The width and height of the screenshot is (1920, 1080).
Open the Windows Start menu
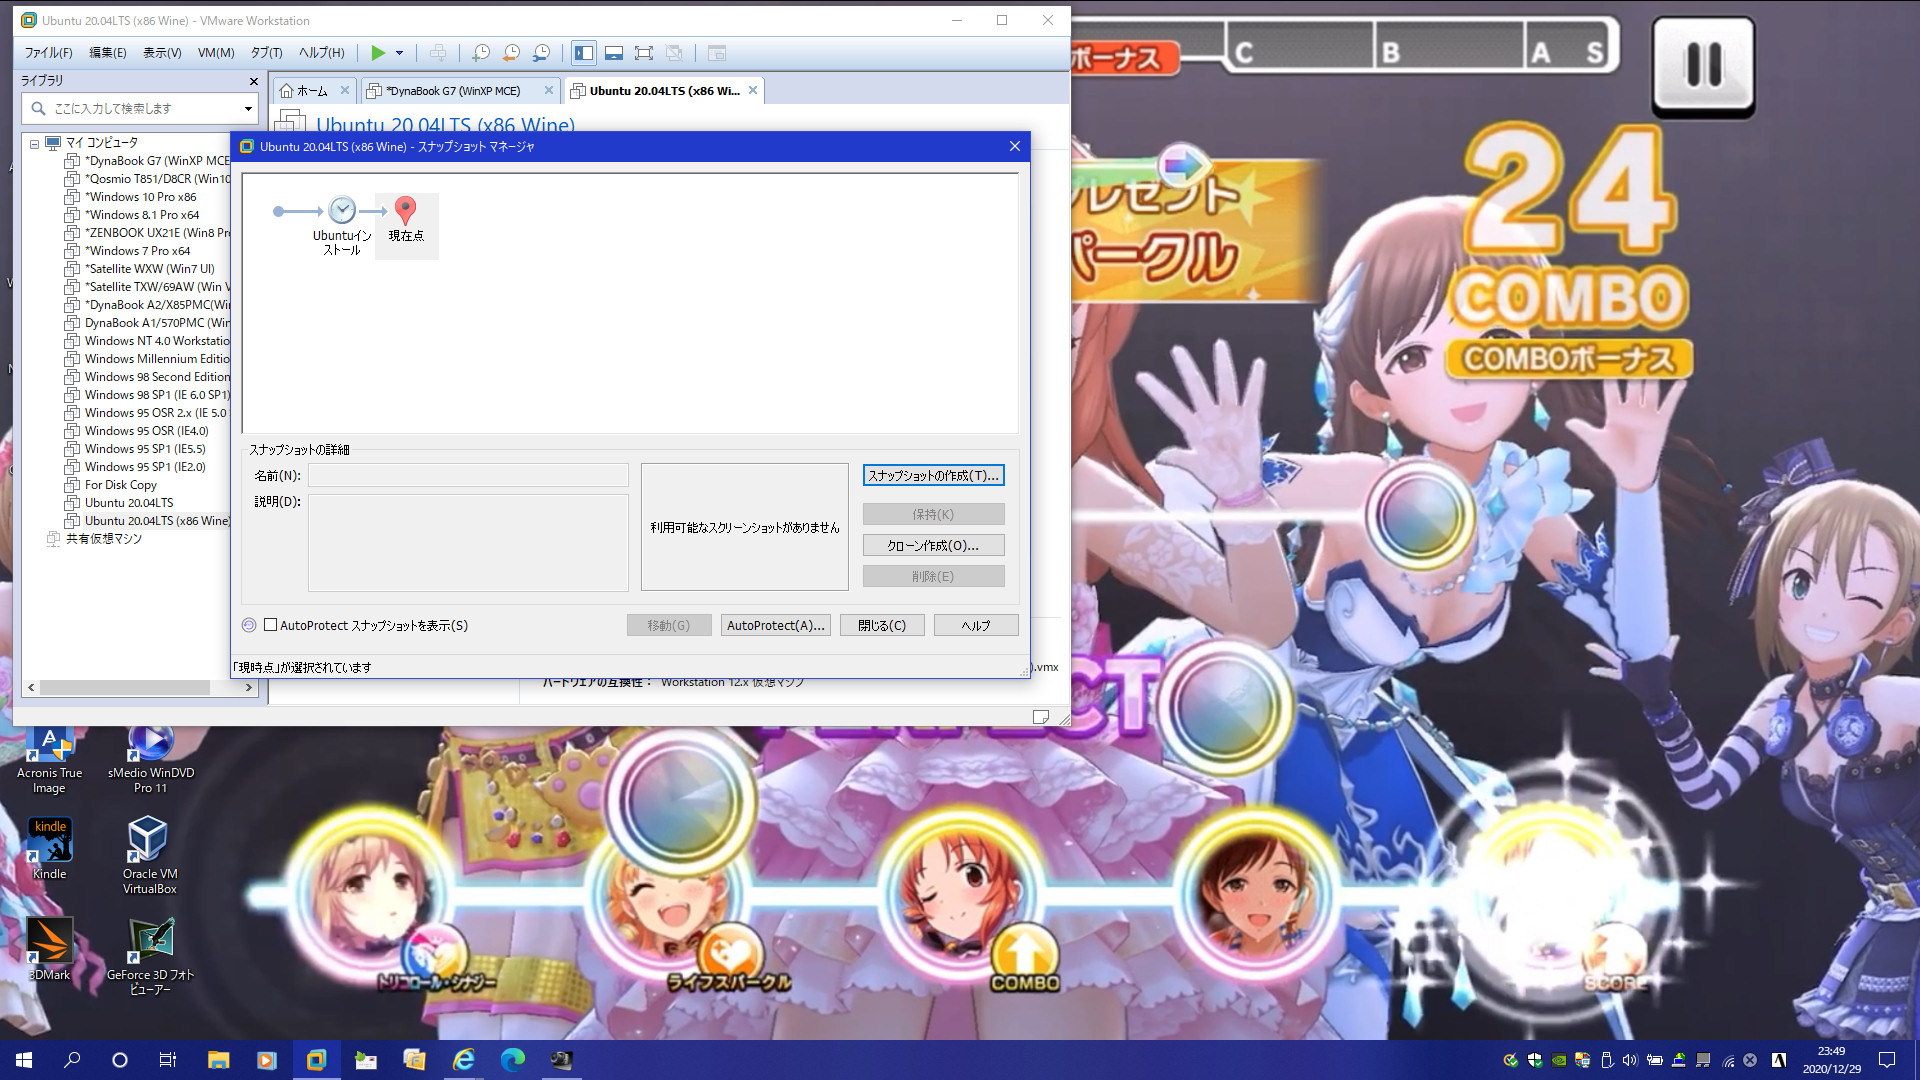click(x=24, y=1060)
